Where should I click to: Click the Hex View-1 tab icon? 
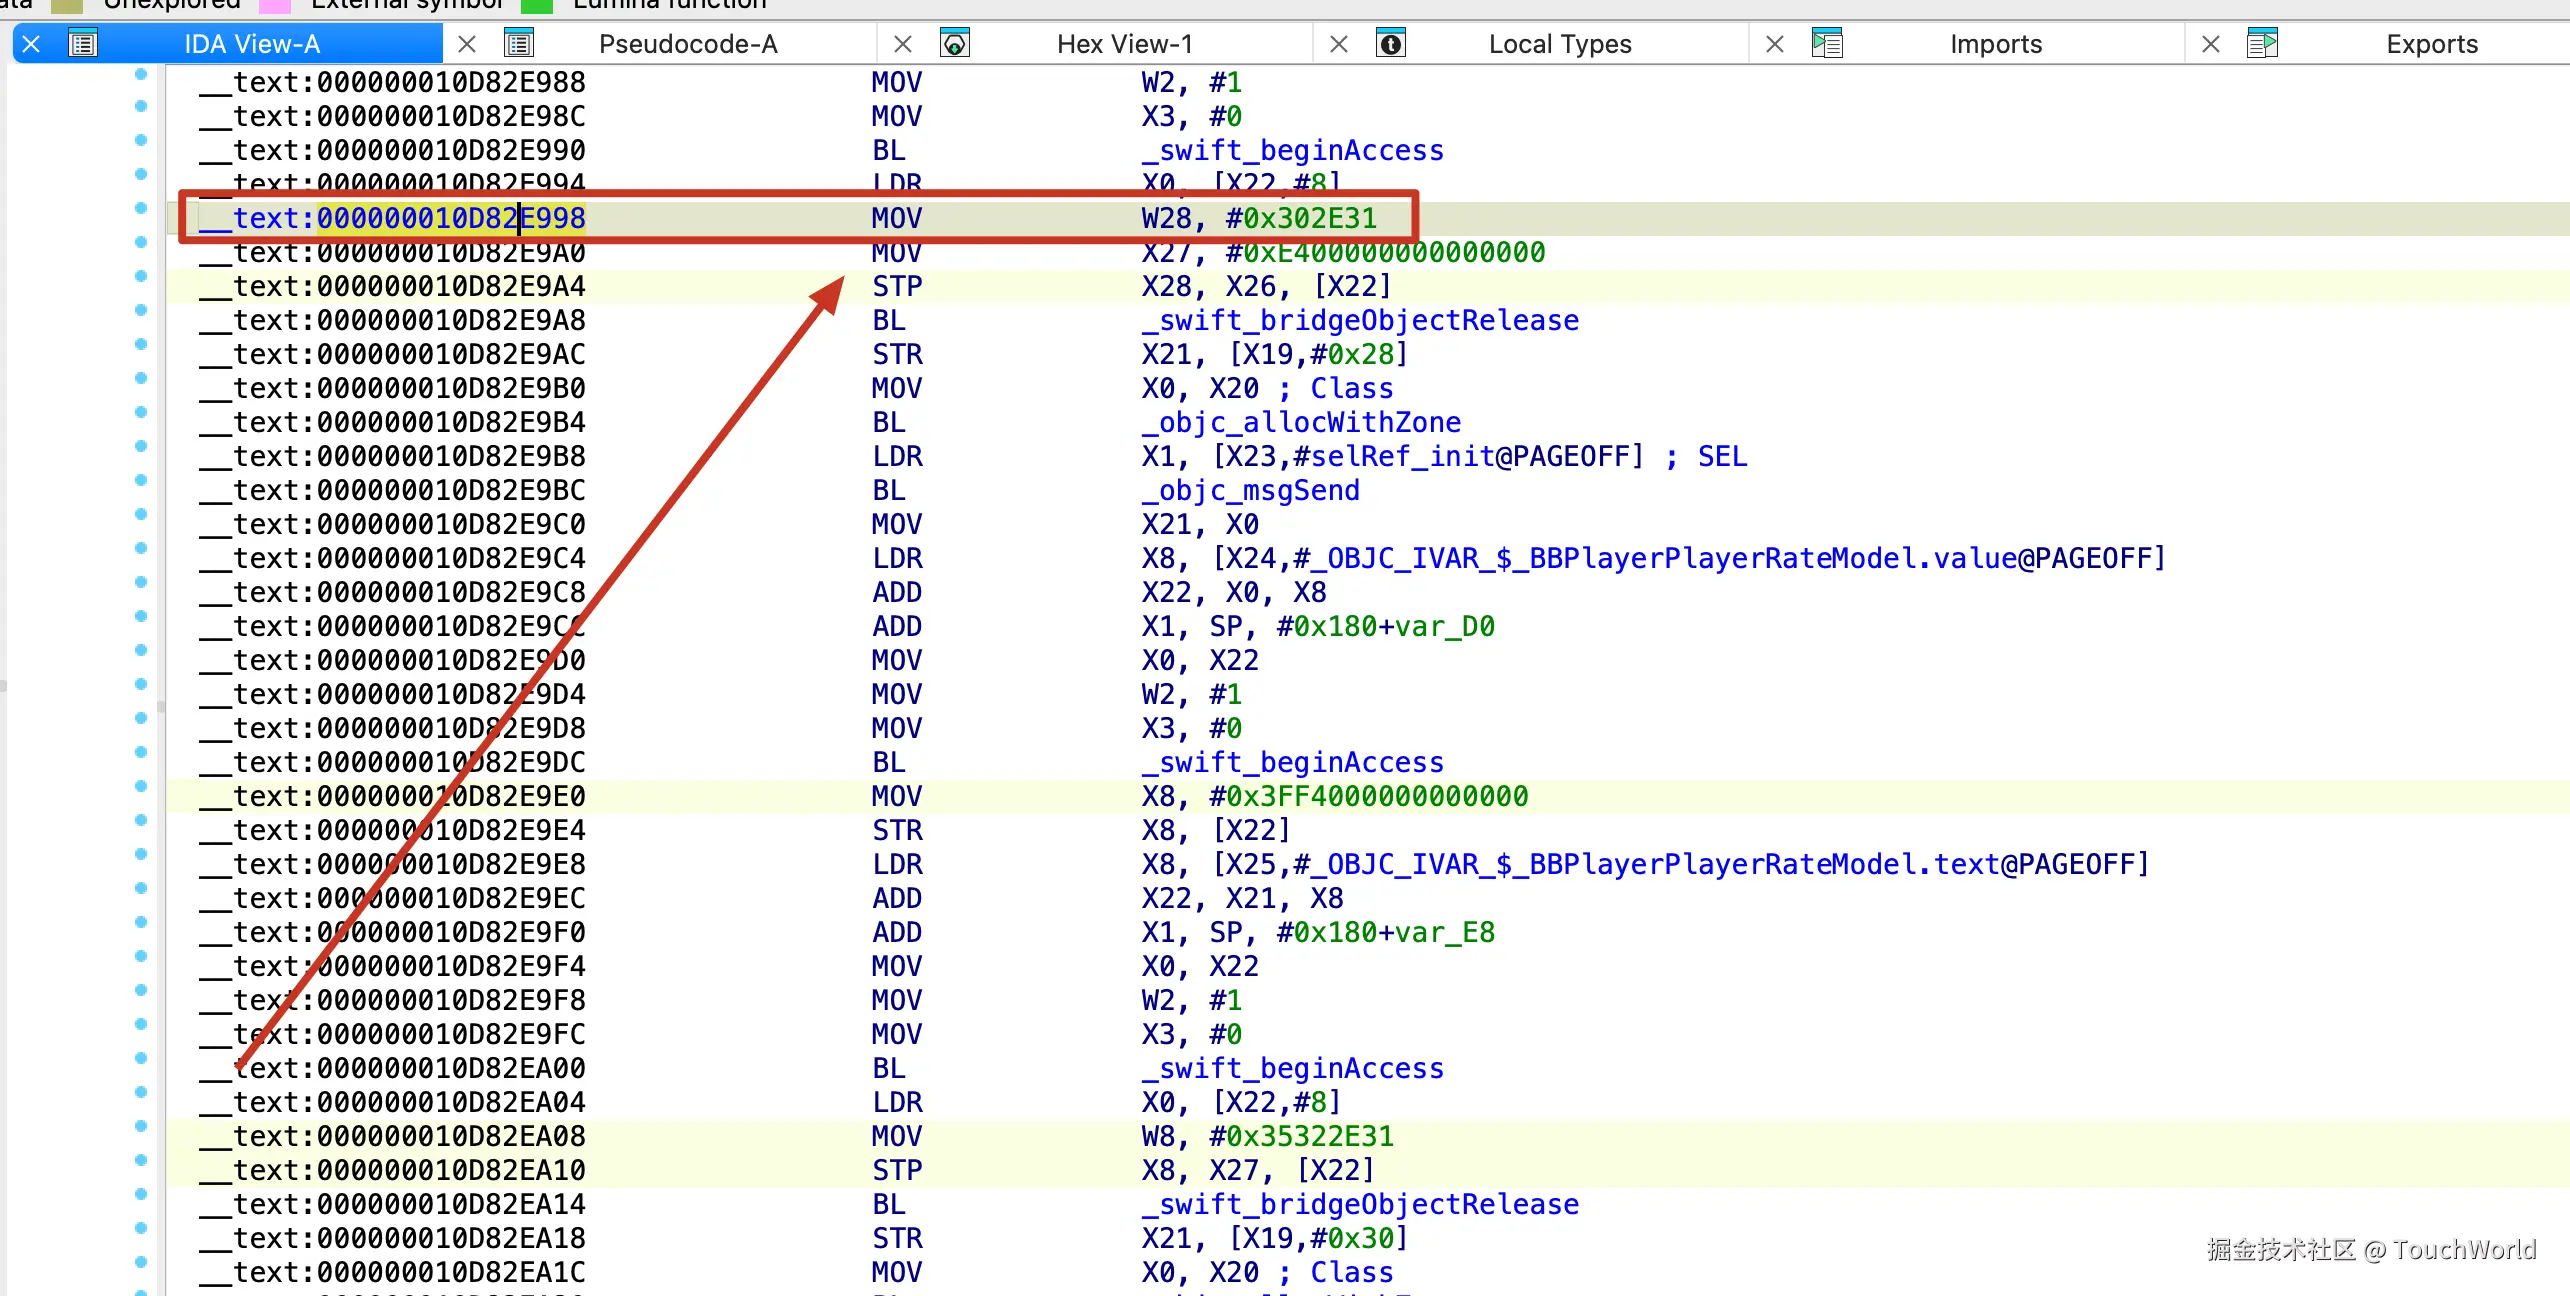955,44
